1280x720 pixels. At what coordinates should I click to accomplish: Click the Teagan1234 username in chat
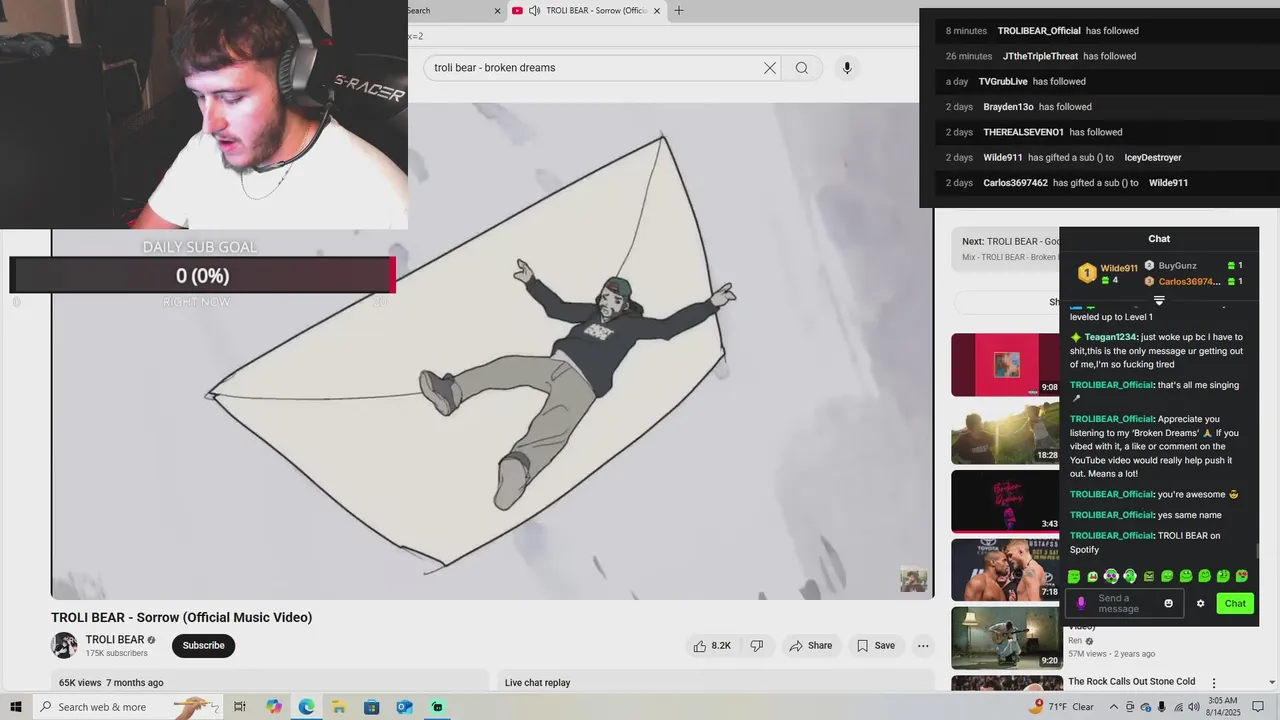pos(1110,337)
